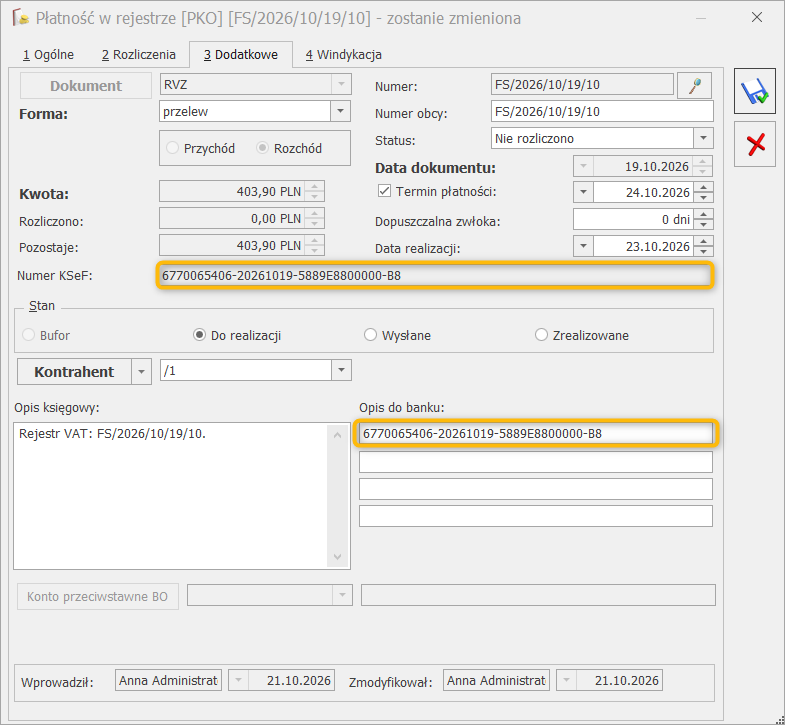Open the Data realizacji calendar dropdown

tap(583, 246)
